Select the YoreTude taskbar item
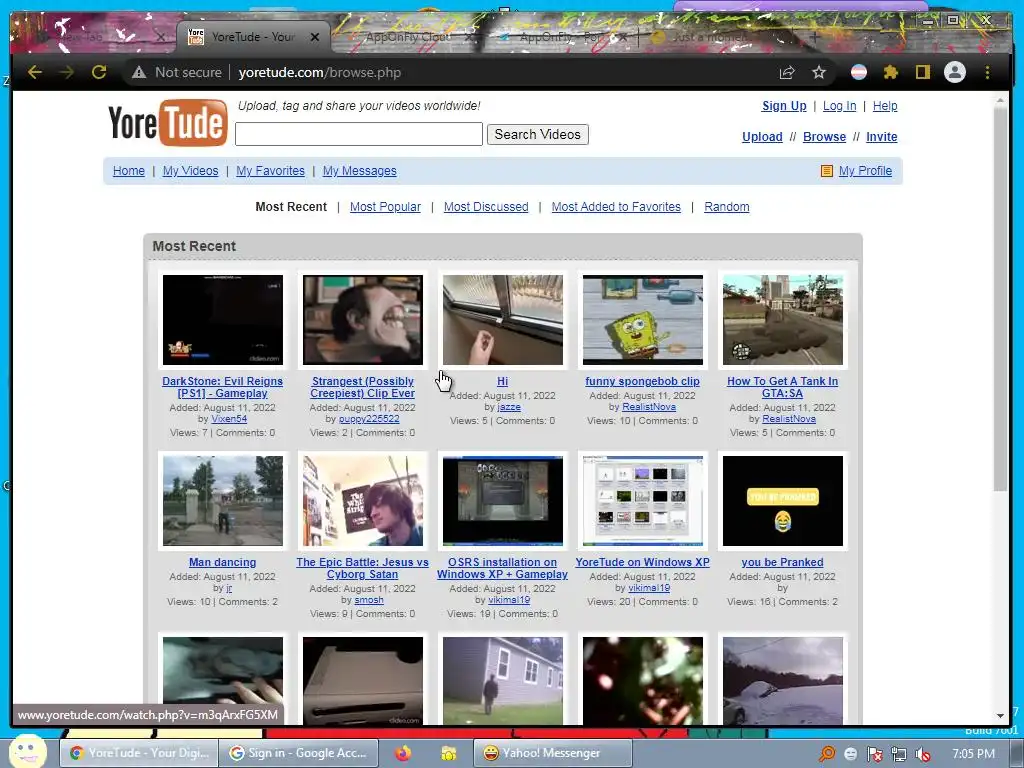The image size is (1024, 768). click(x=139, y=753)
